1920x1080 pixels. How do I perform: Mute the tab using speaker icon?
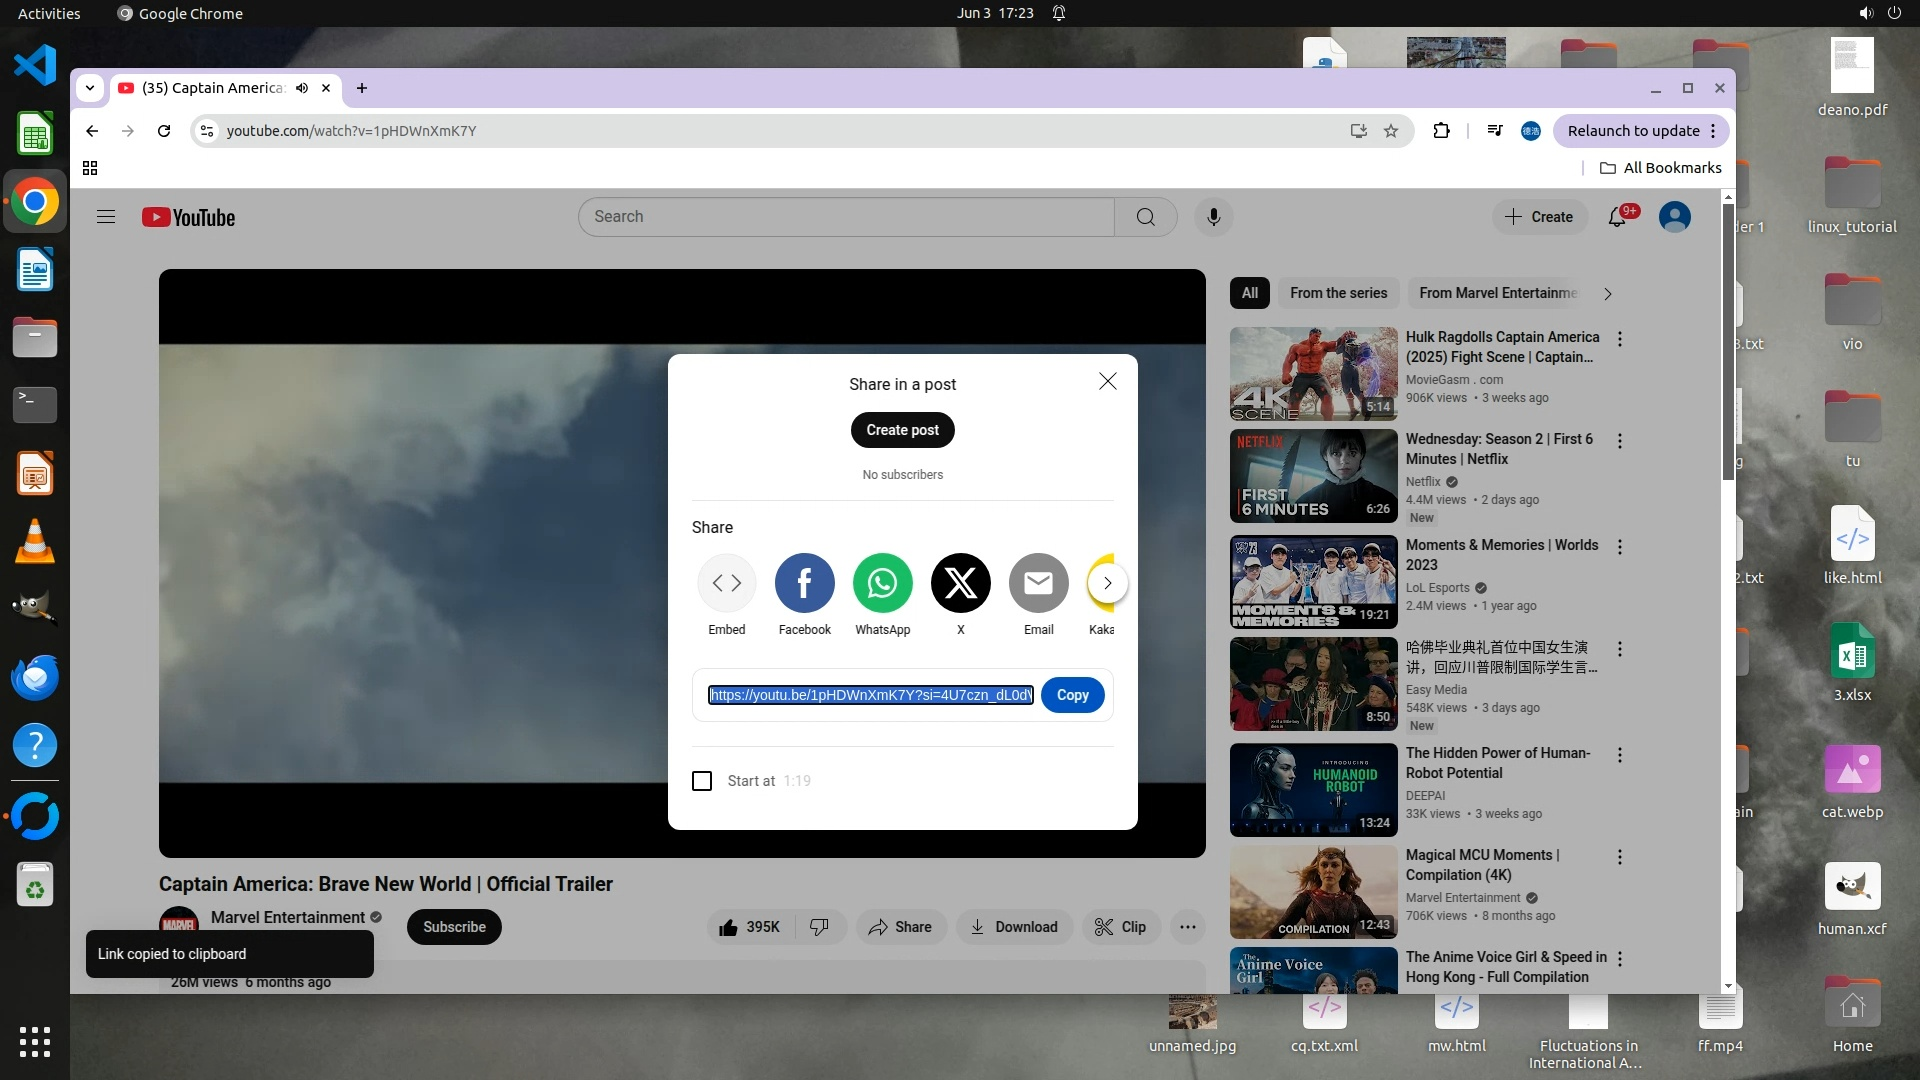point(302,88)
